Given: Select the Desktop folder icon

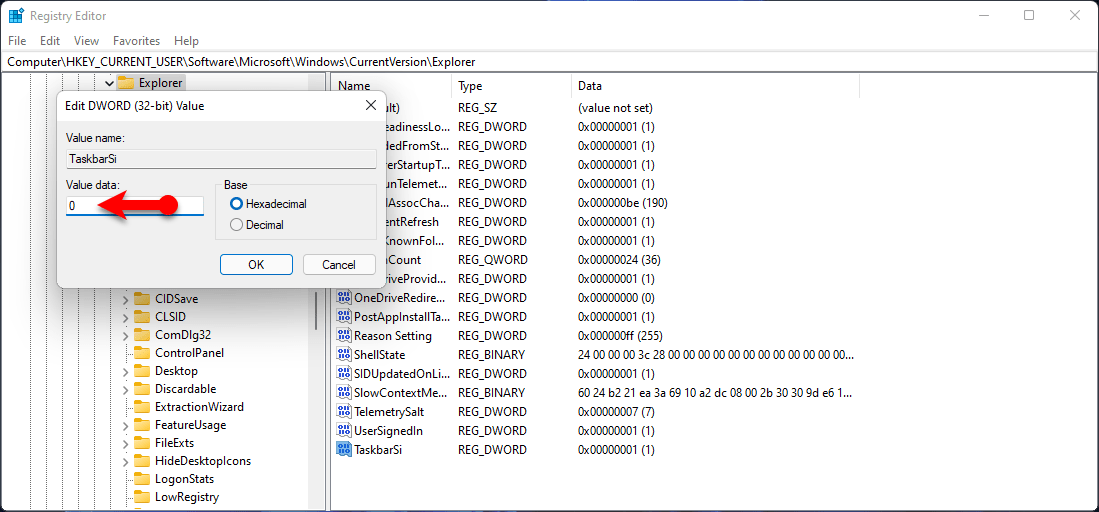Looking at the screenshot, I should click(x=142, y=370).
